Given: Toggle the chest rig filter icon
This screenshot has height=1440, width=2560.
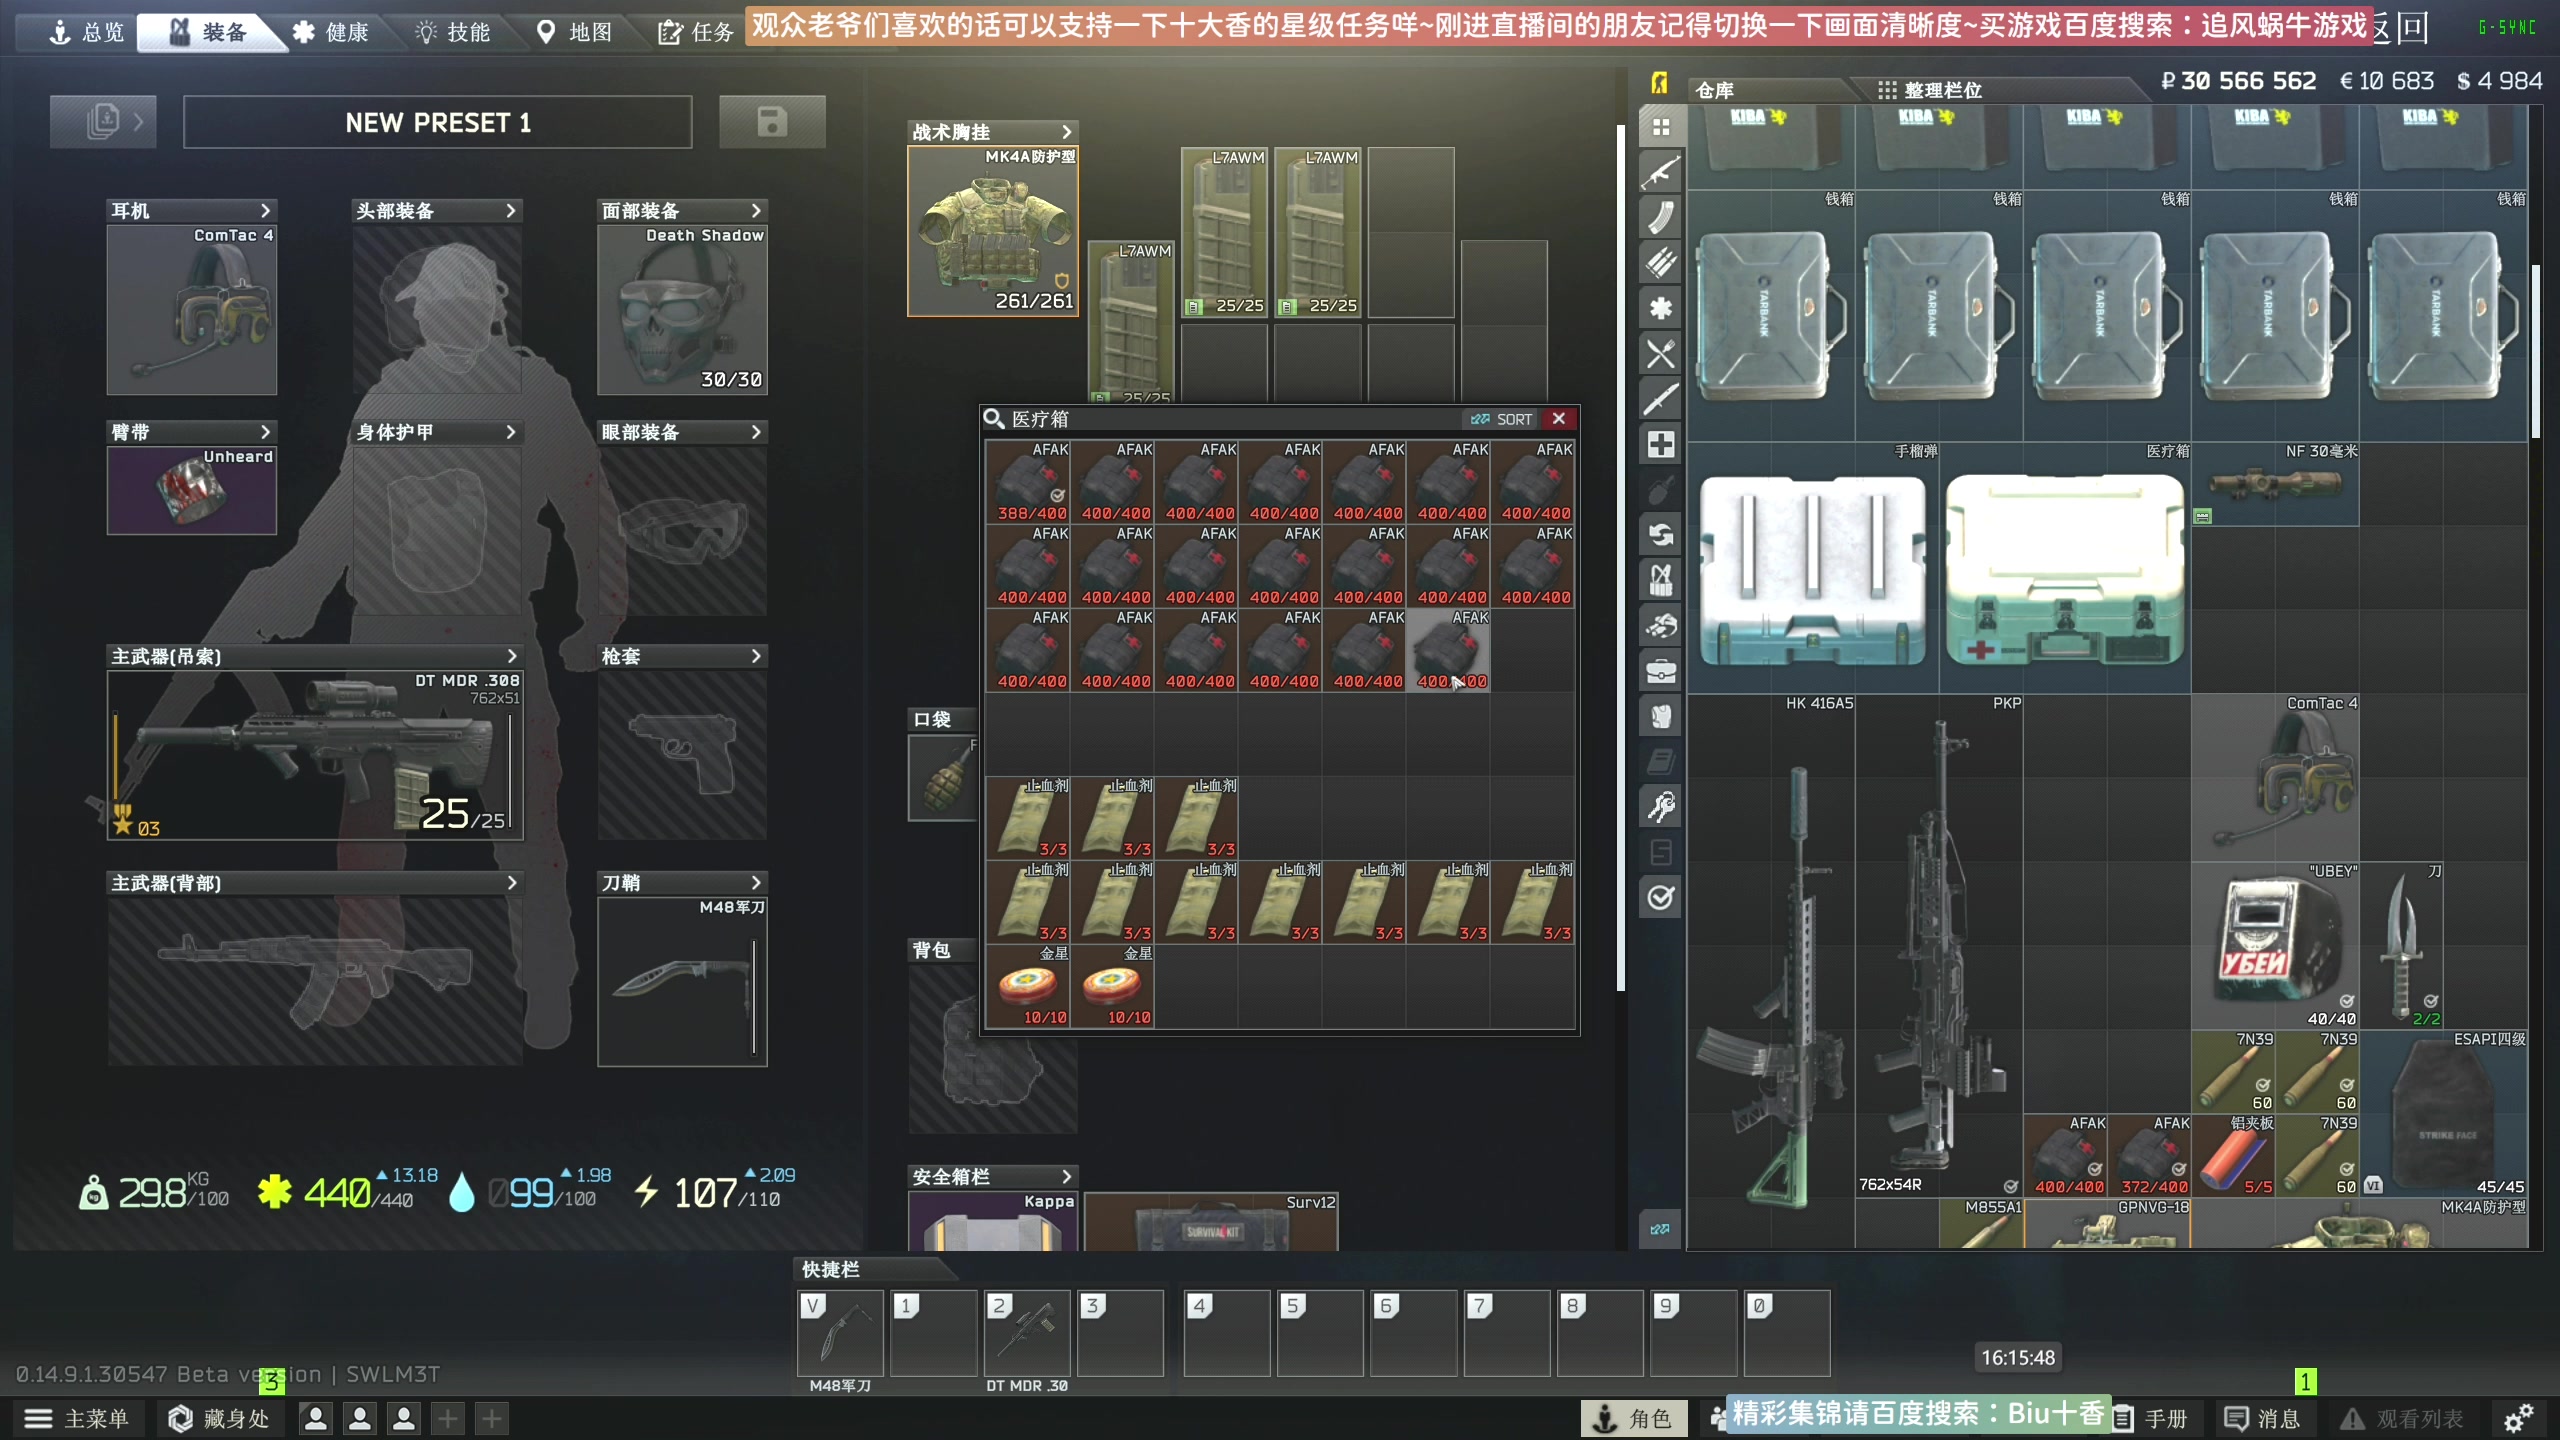Looking at the screenshot, I should pos(1661,580).
